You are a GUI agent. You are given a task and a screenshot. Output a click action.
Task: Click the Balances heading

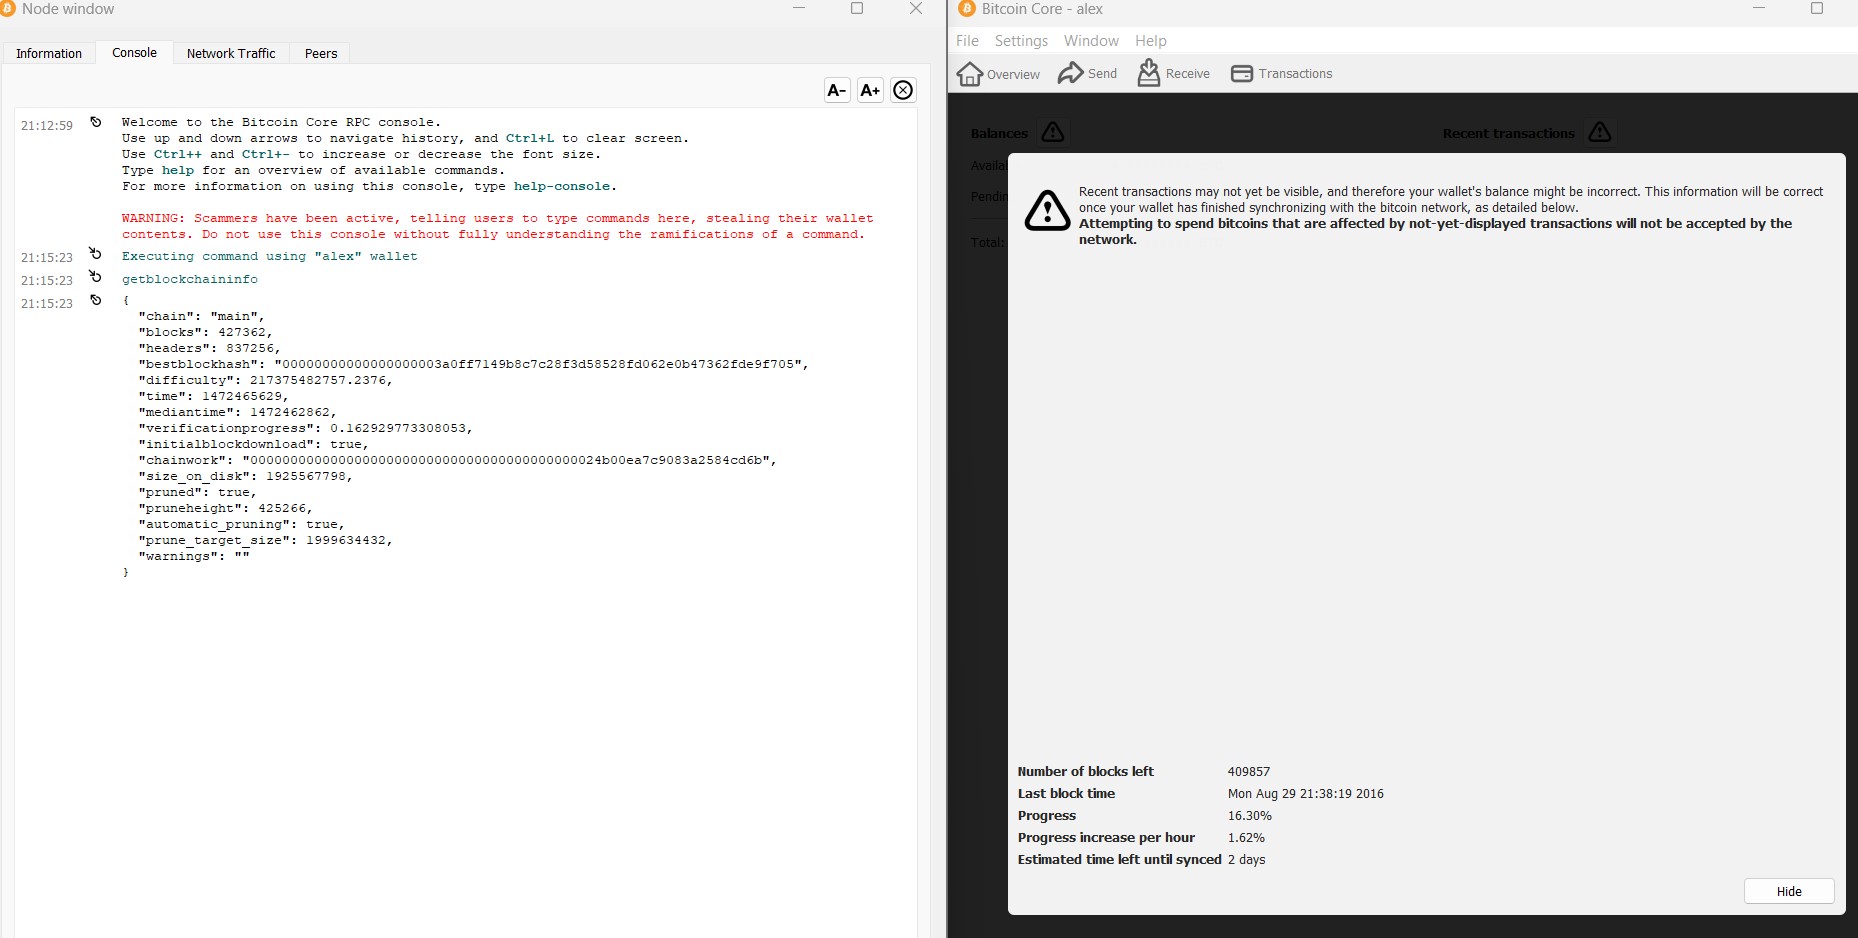999,133
